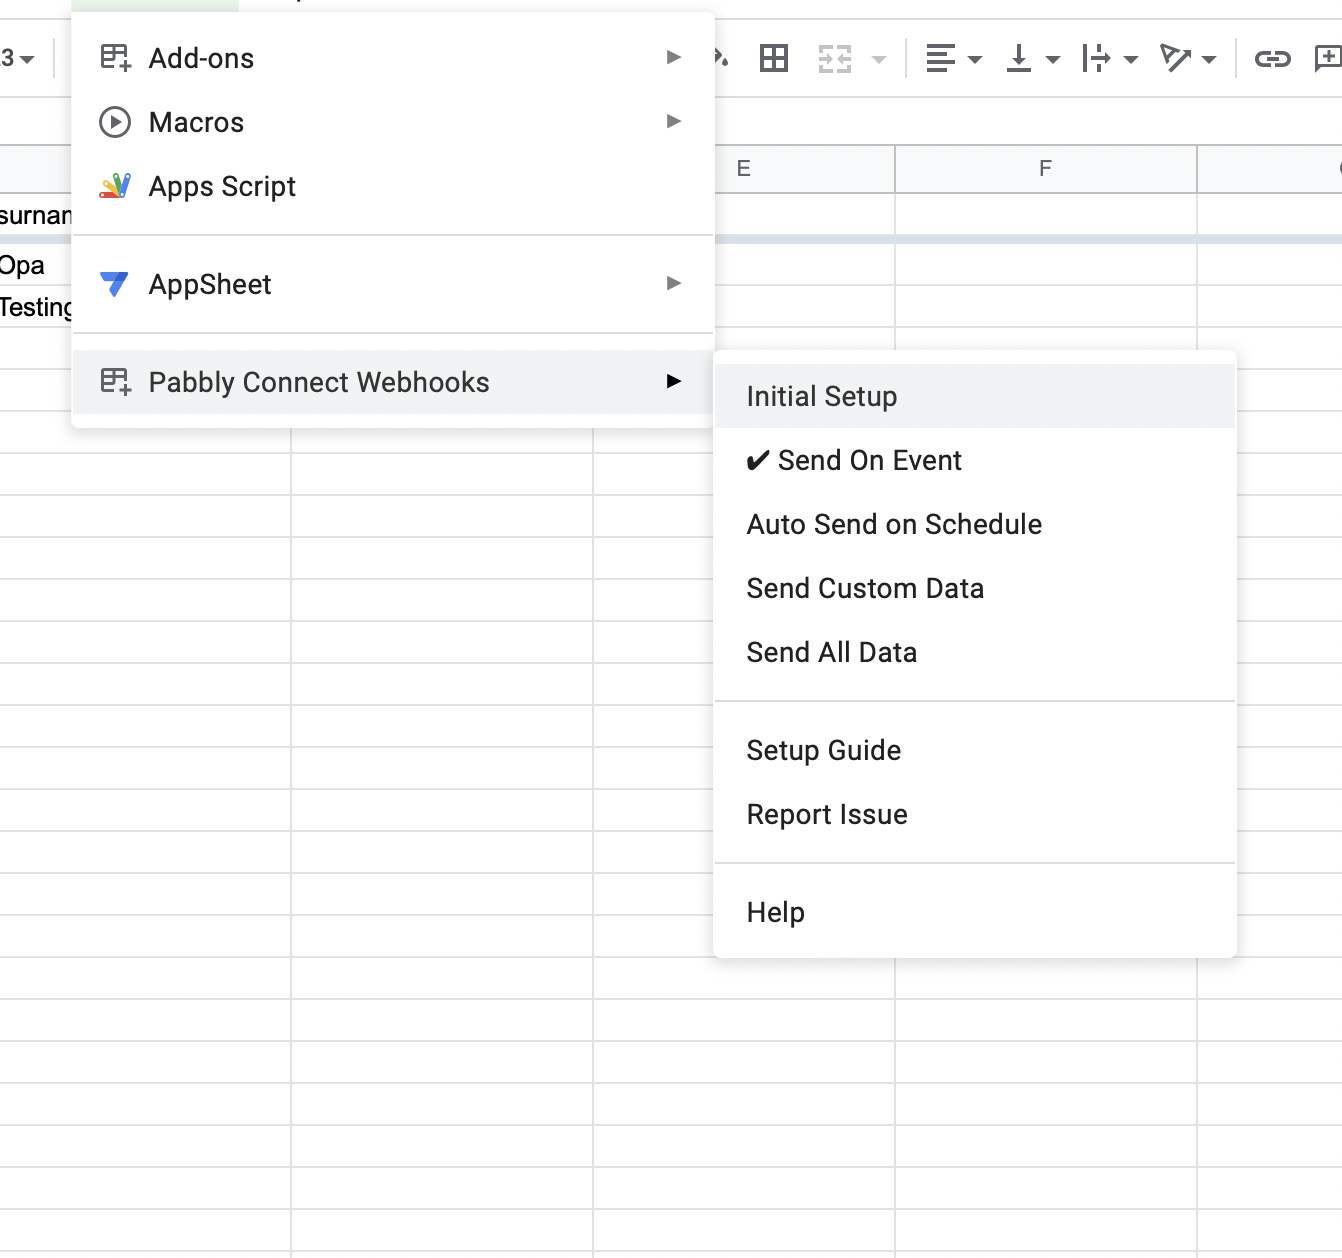
Task: Click Report Issue
Action: [x=975, y=814]
